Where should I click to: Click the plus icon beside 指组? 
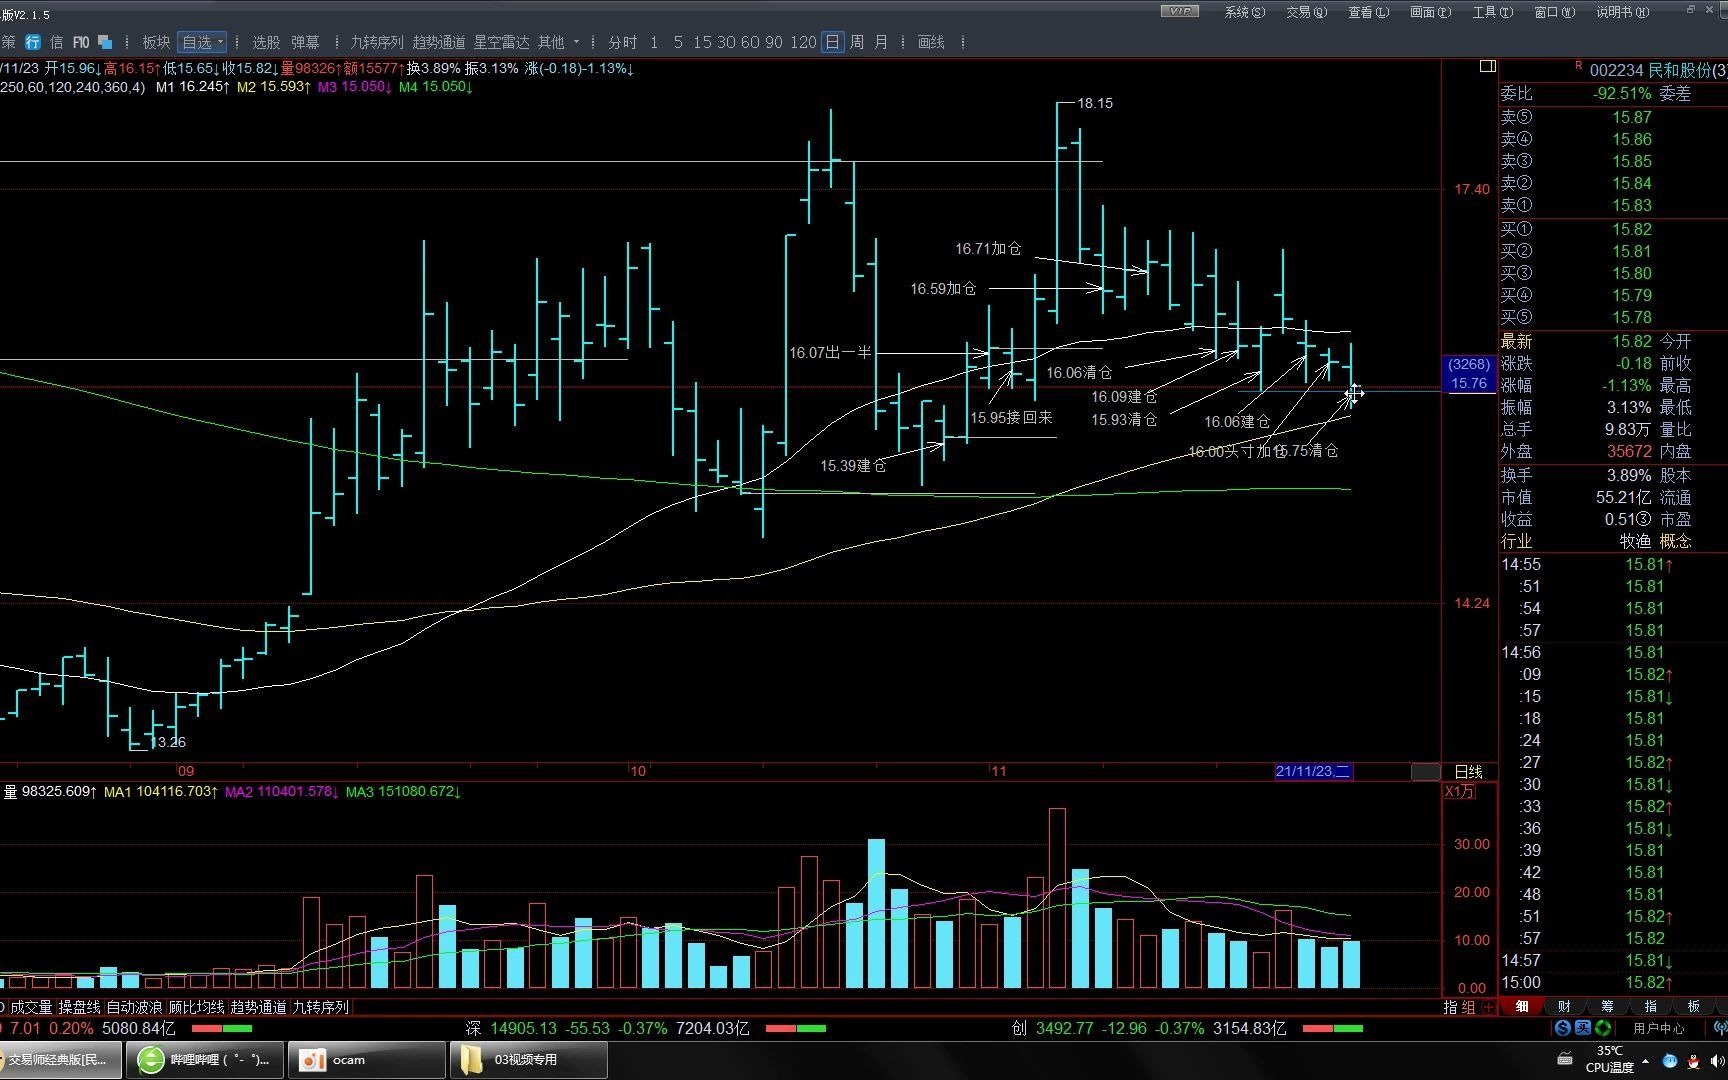(x=1488, y=1007)
